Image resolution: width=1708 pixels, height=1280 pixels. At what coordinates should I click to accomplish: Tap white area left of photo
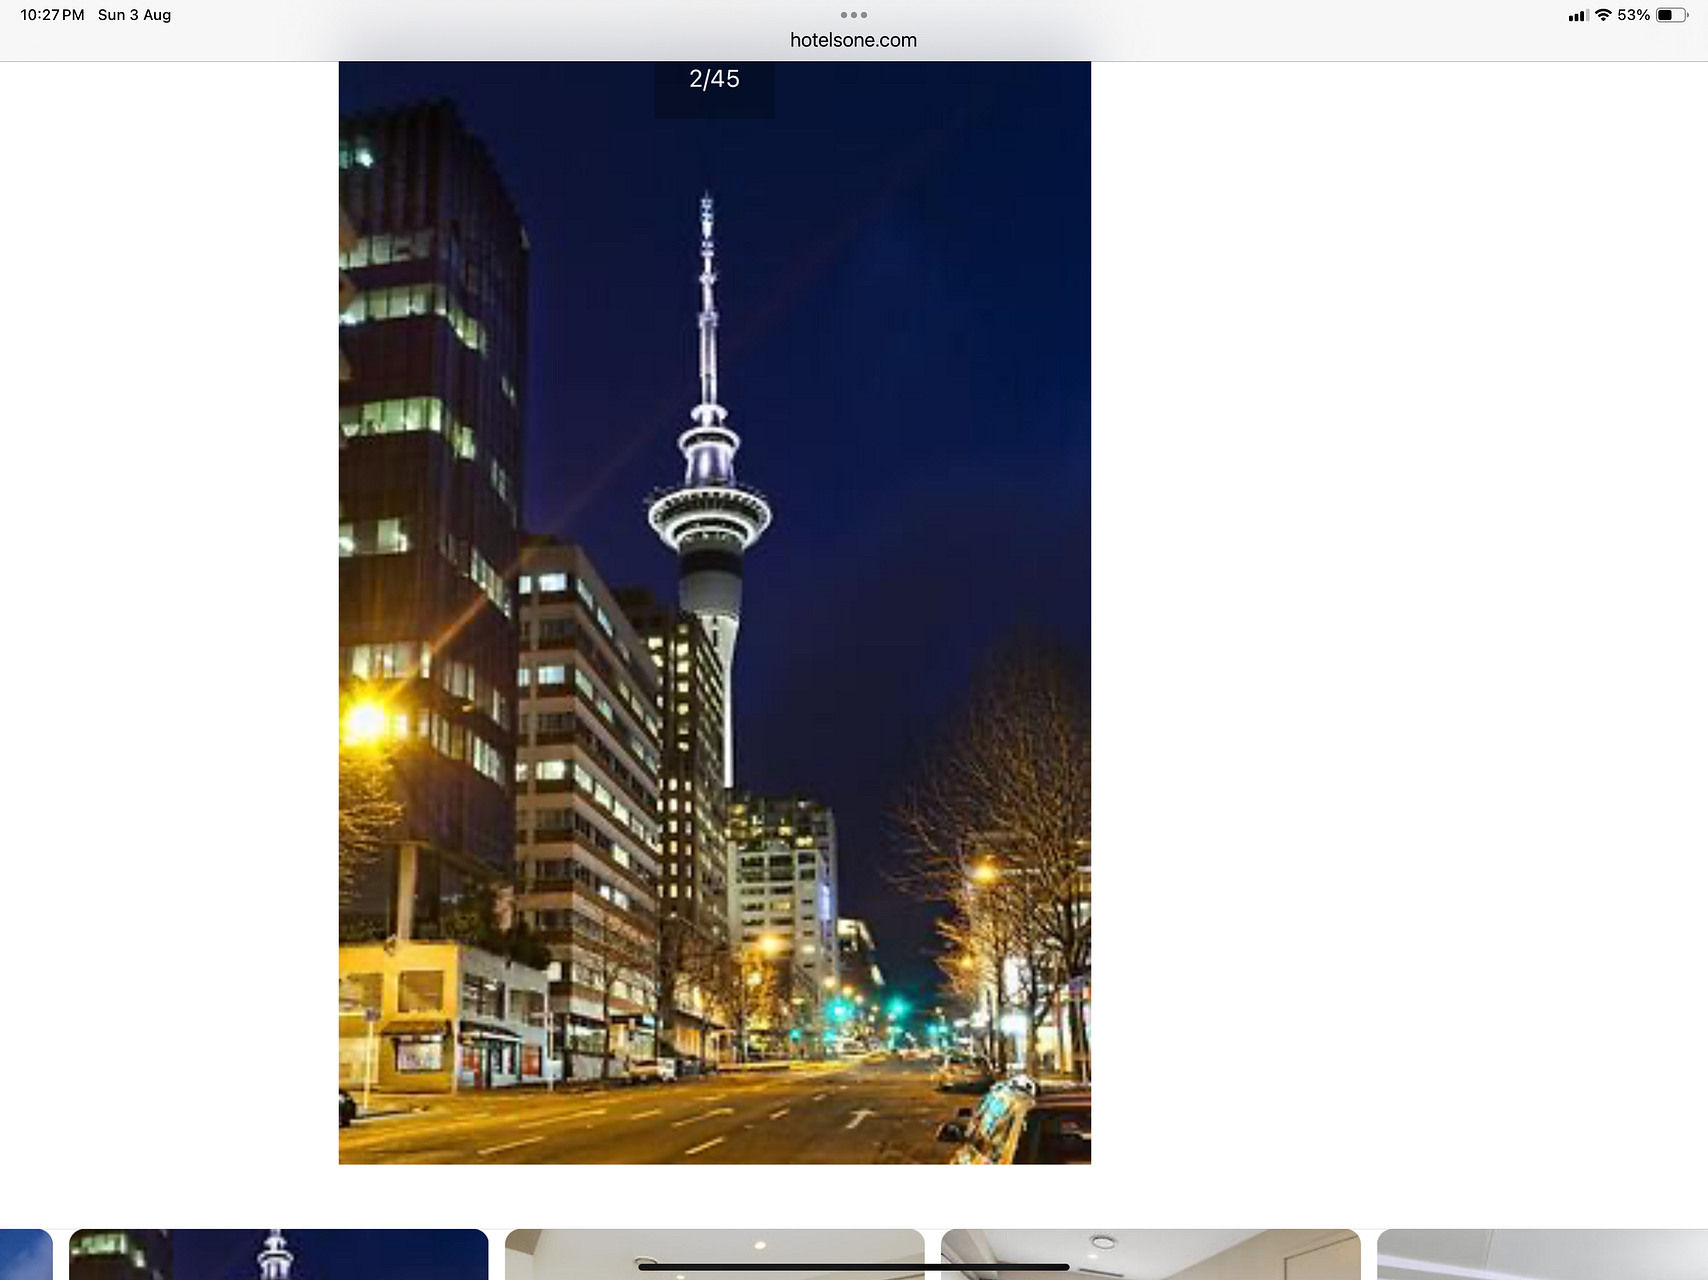click(x=170, y=600)
